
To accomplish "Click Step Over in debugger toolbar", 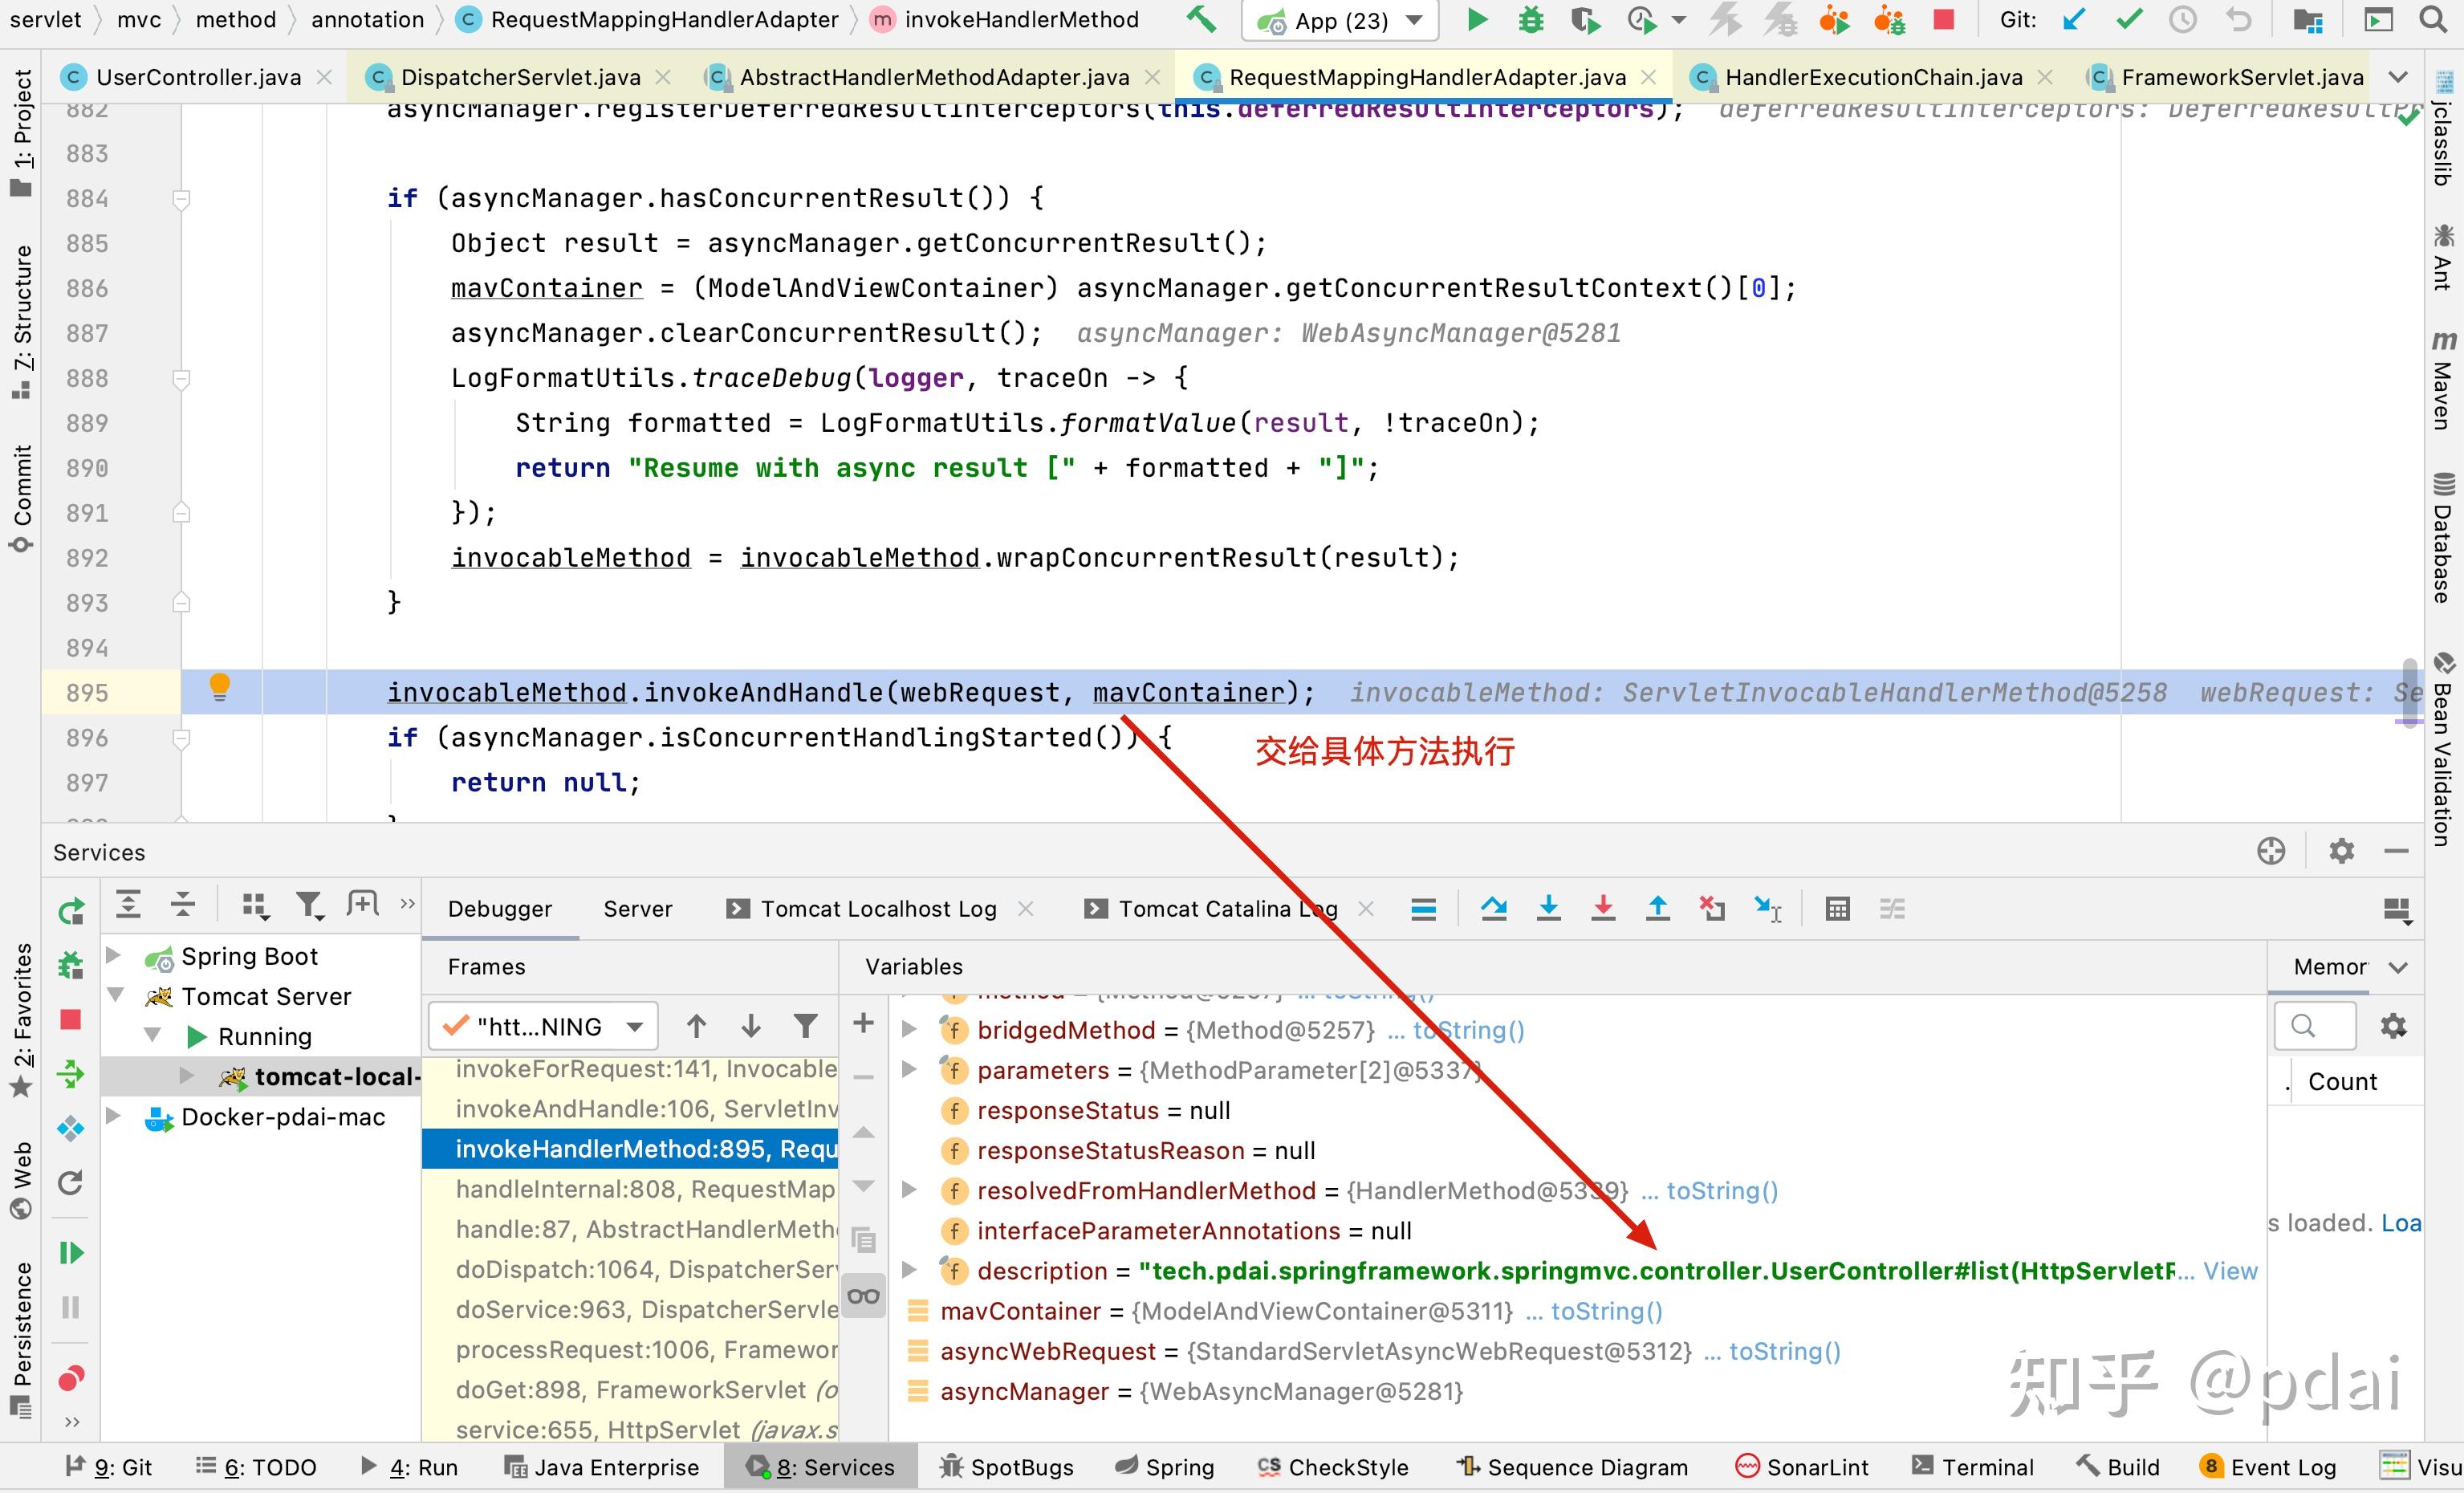I will [x=1494, y=908].
